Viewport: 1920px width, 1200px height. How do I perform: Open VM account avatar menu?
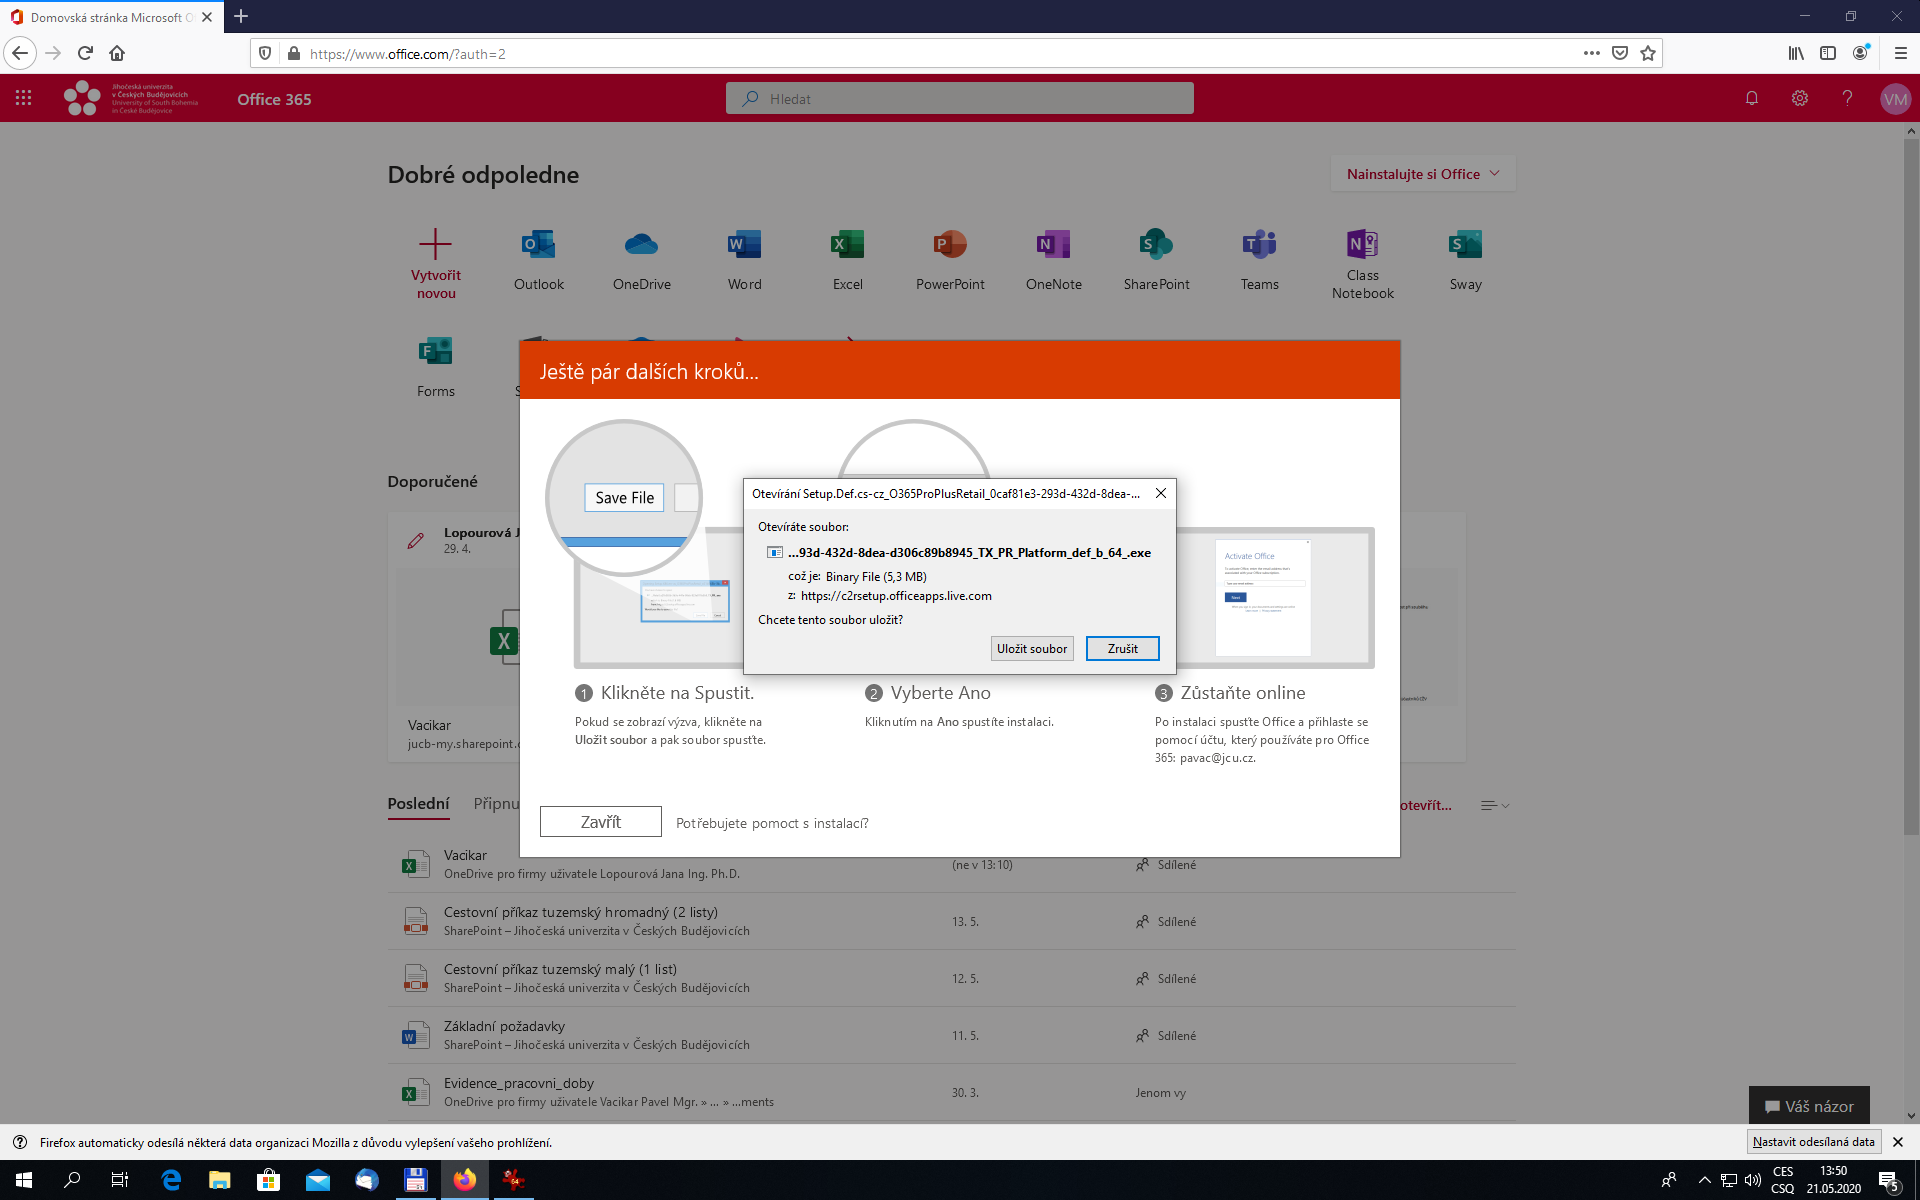tap(1895, 99)
